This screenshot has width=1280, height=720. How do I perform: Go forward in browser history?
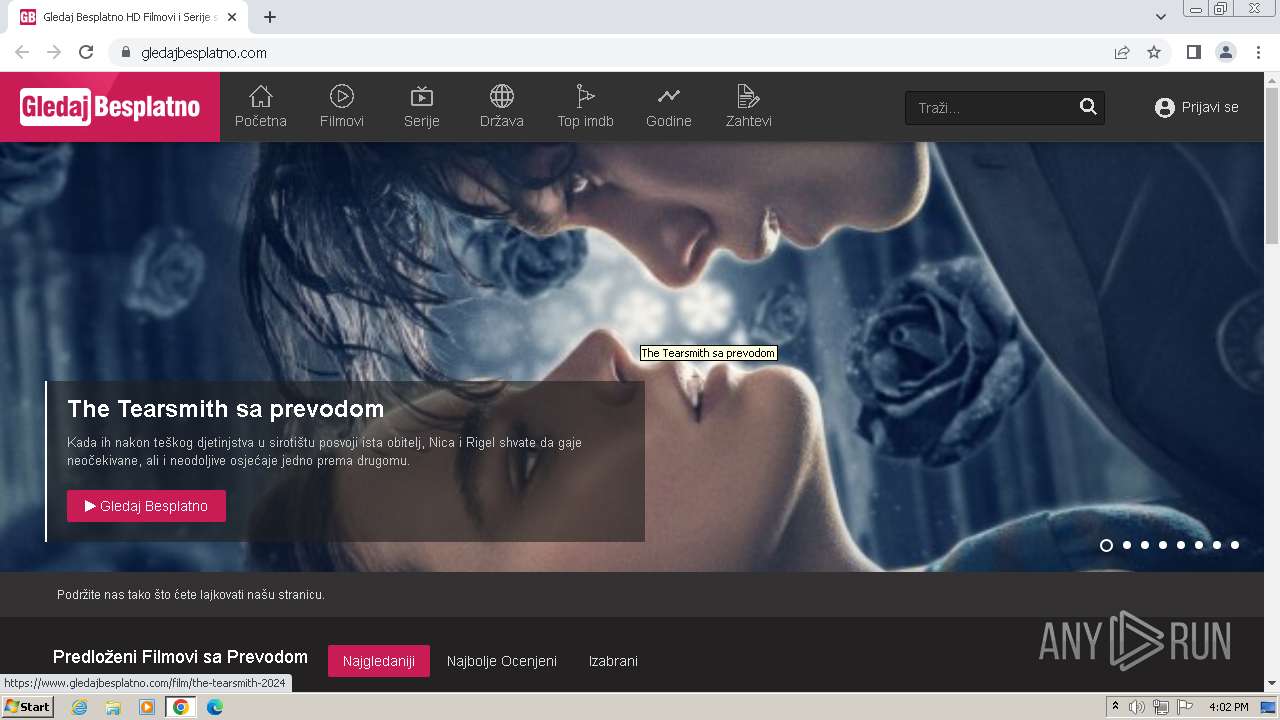(54, 52)
